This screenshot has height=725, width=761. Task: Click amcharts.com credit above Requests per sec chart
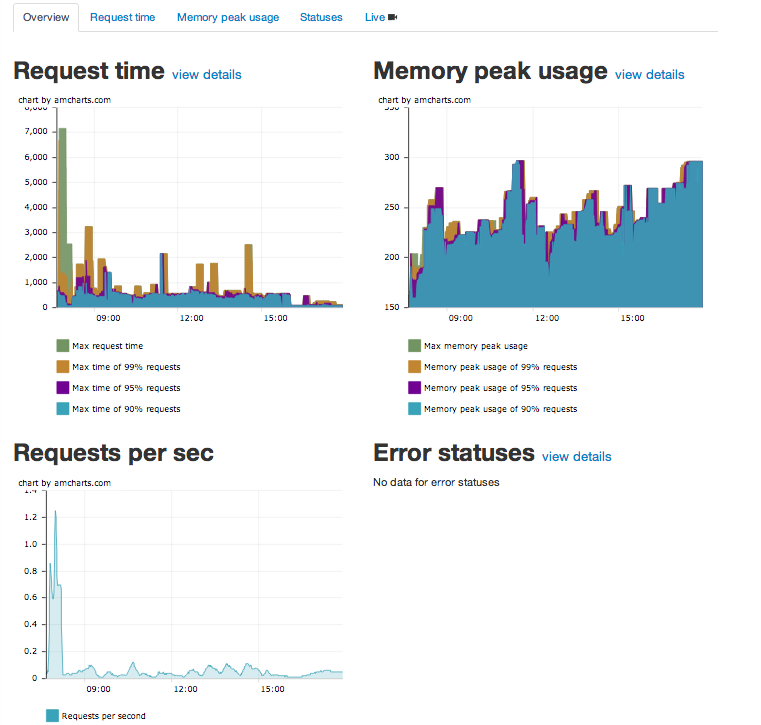[65, 483]
